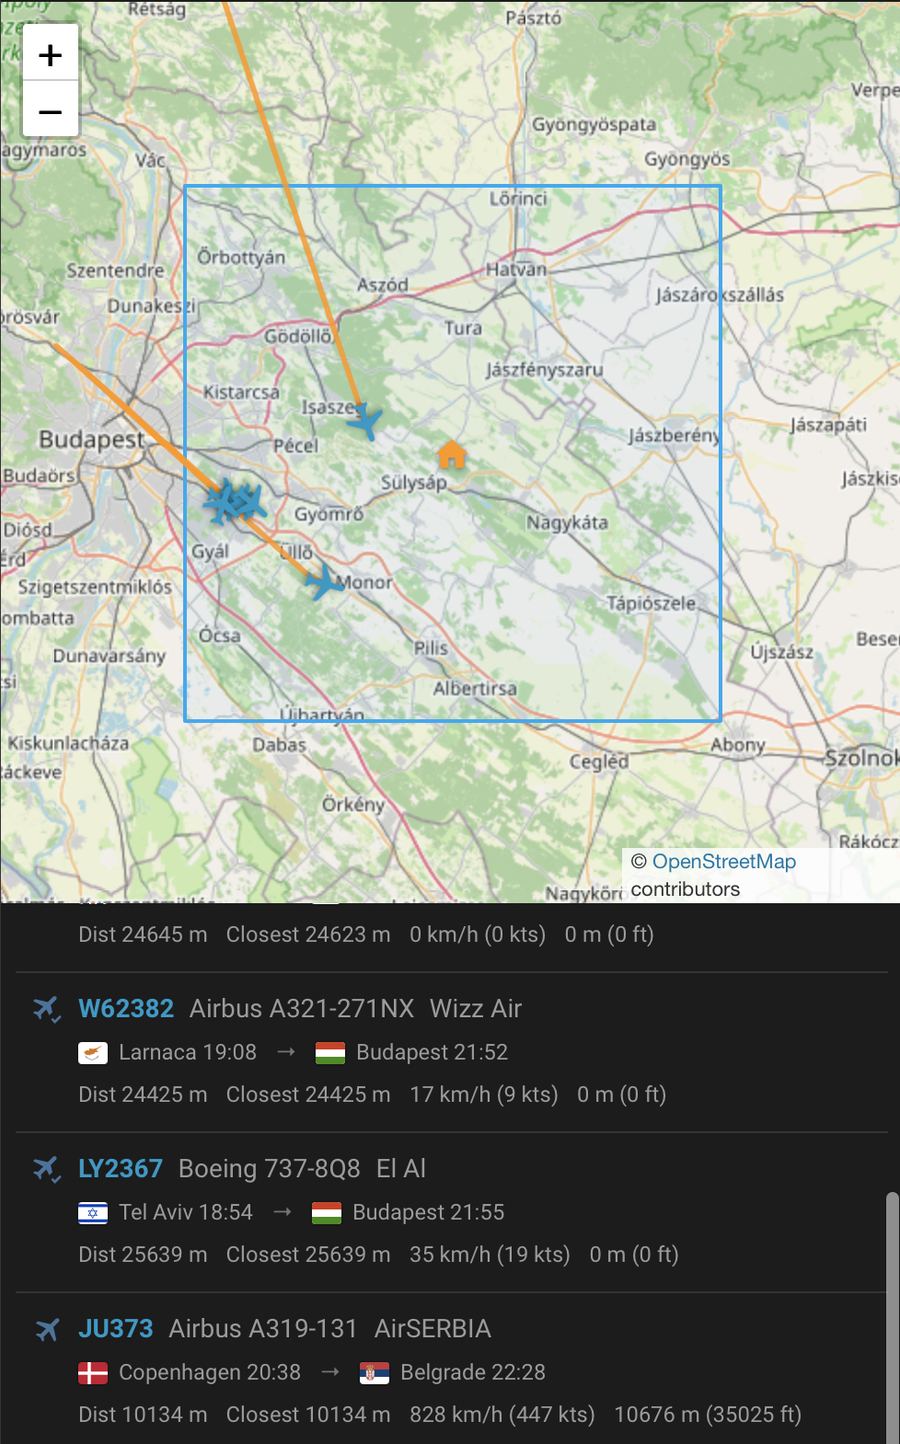900x1444 pixels.
Task: Open the OpenStreetMap attribution link
Action: coord(724,861)
